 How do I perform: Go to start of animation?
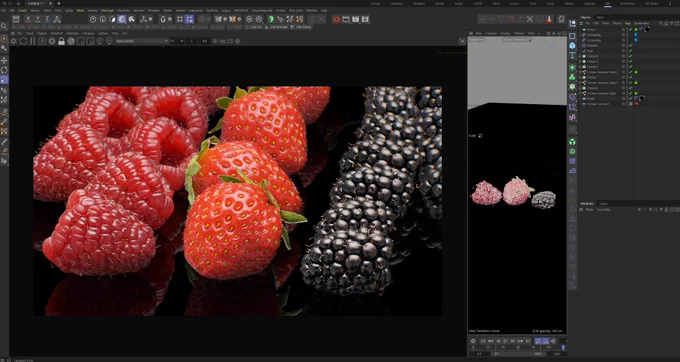click(483, 341)
